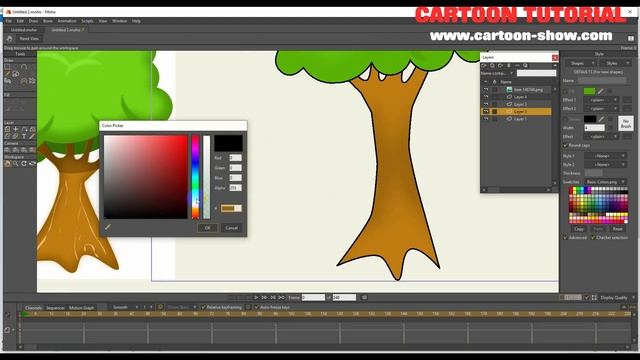The width and height of the screenshot is (640, 360).
Task: Click the onion skin icon in timeline toolbar
Action: pos(160,307)
